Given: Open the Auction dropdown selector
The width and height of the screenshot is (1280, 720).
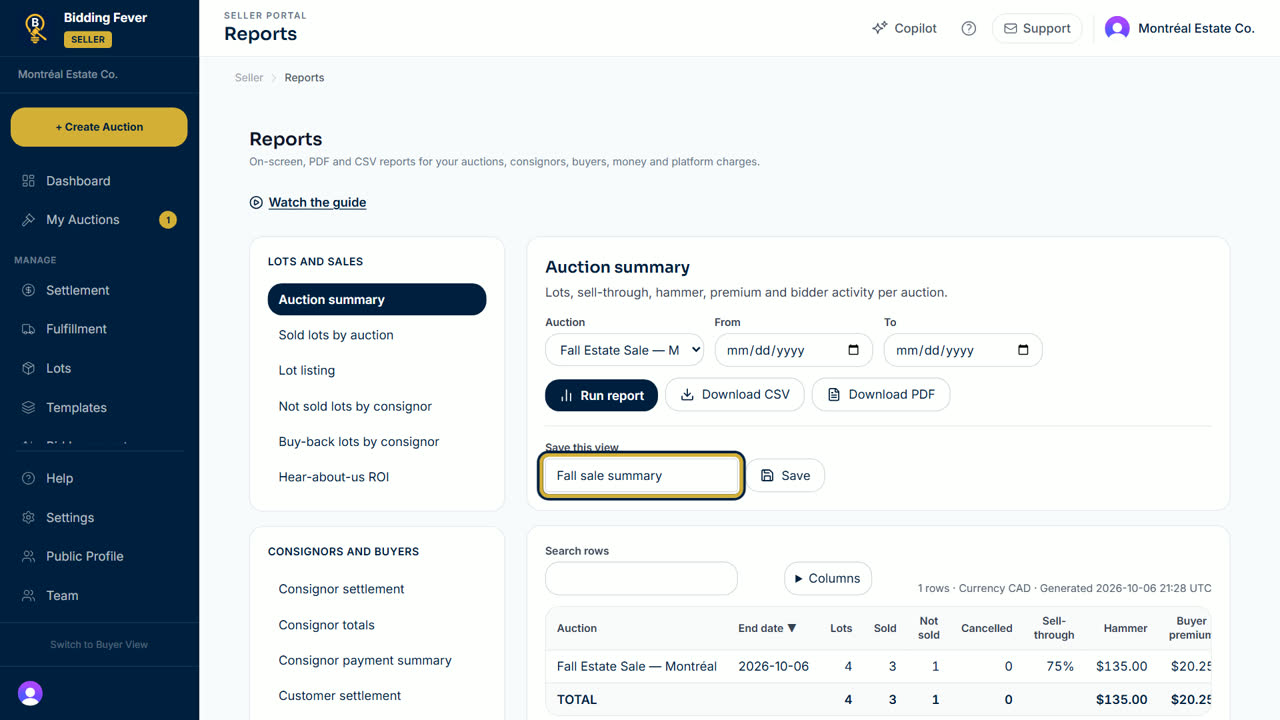Looking at the screenshot, I should pyautogui.click(x=624, y=350).
